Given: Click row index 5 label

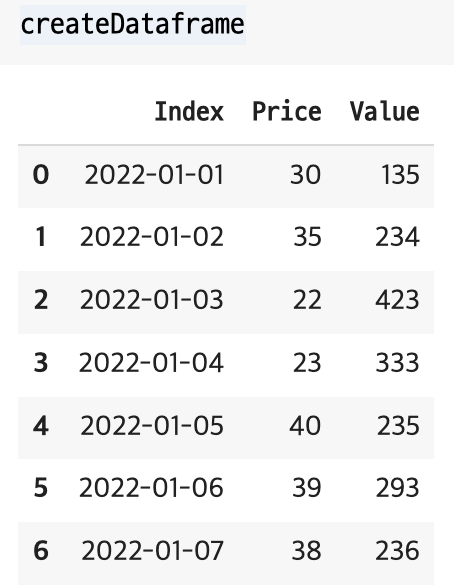Looking at the screenshot, I should 41,488.
